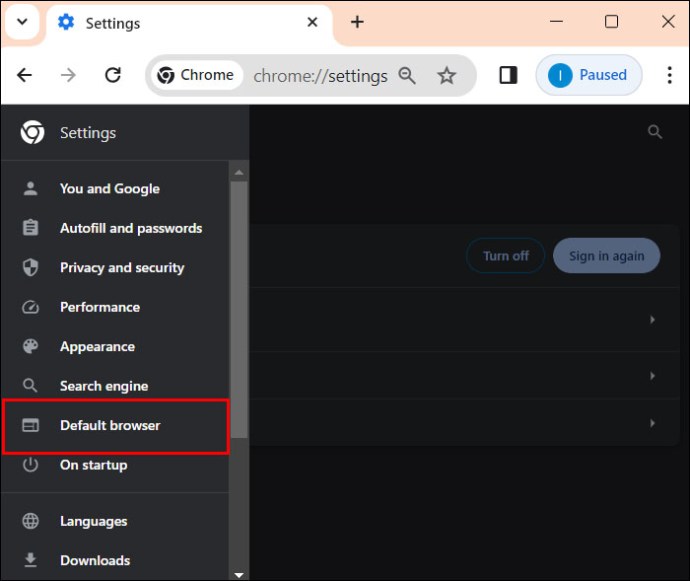Minimize the Chrome window
The width and height of the screenshot is (690, 581).
pyautogui.click(x=556, y=21)
